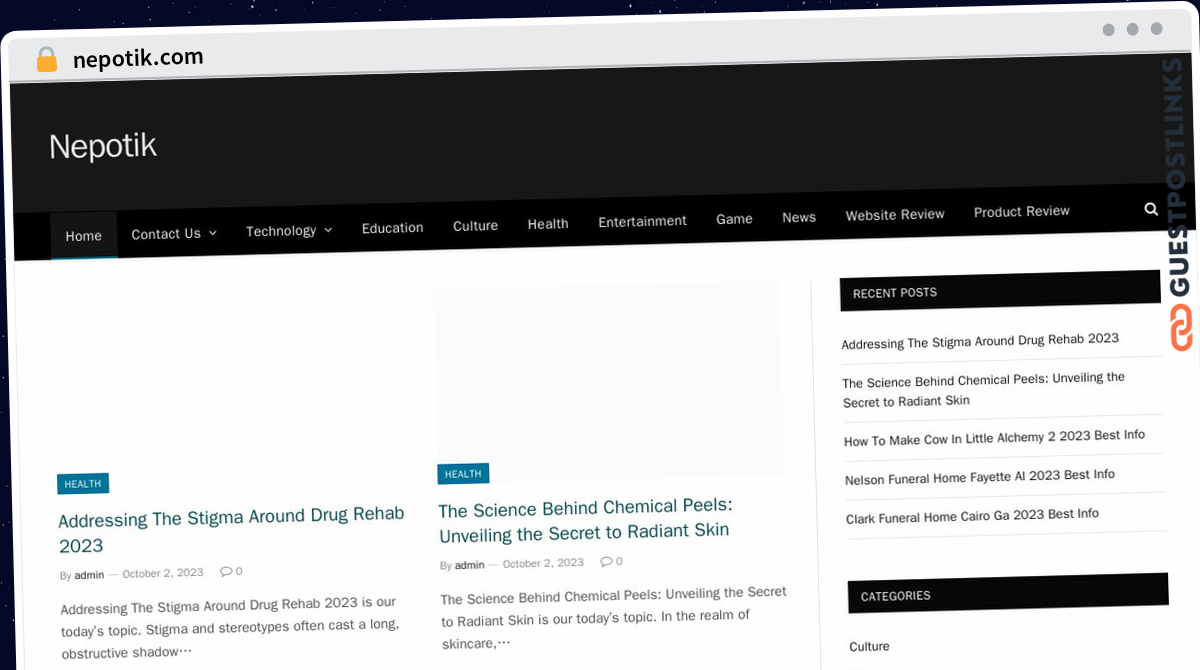Screen dimensions: 1200x670
Task: Select the Website Review menu item
Action: (895, 214)
